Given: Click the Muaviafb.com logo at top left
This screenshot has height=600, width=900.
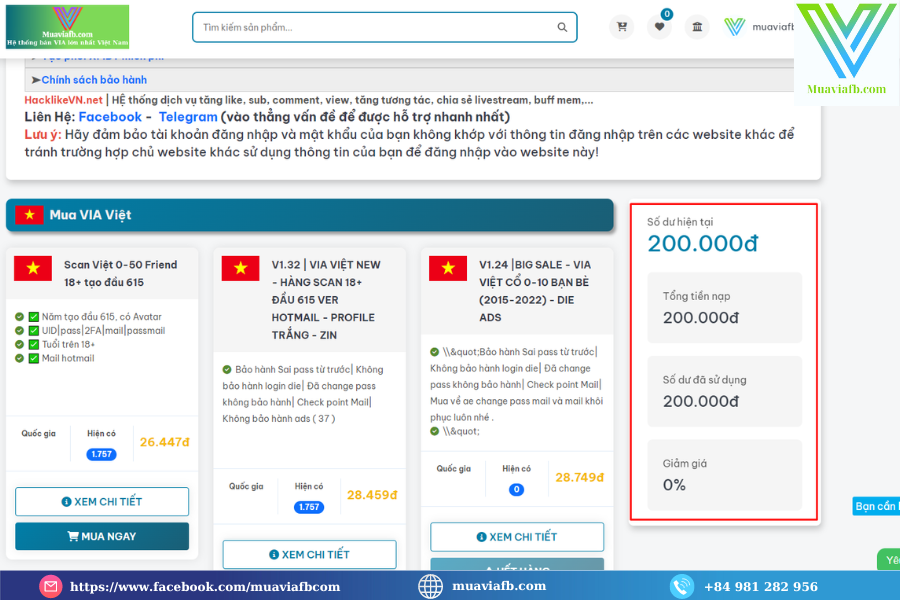Looking at the screenshot, I should tap(67, 26).
